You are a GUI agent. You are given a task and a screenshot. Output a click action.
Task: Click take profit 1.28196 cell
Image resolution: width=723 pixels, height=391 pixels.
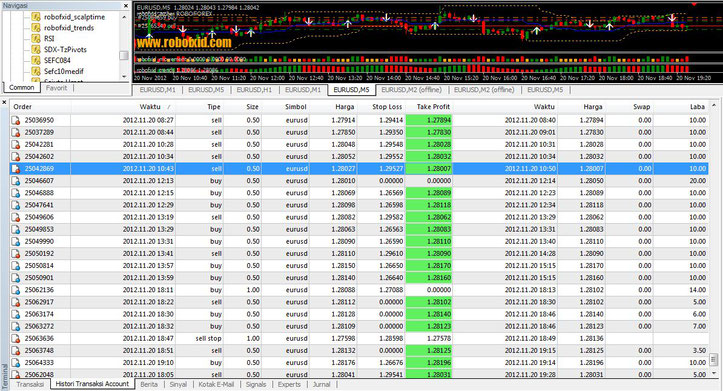point(429,363)
